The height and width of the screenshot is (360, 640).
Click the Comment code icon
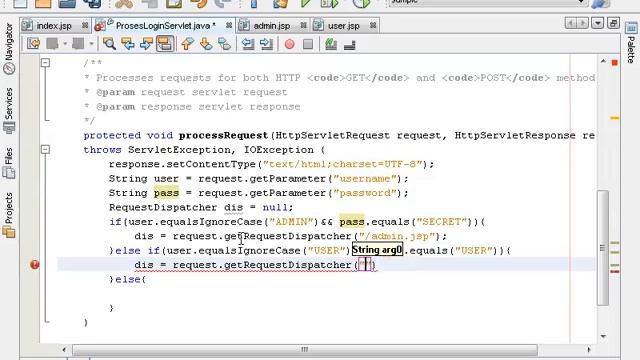(331, 44)
